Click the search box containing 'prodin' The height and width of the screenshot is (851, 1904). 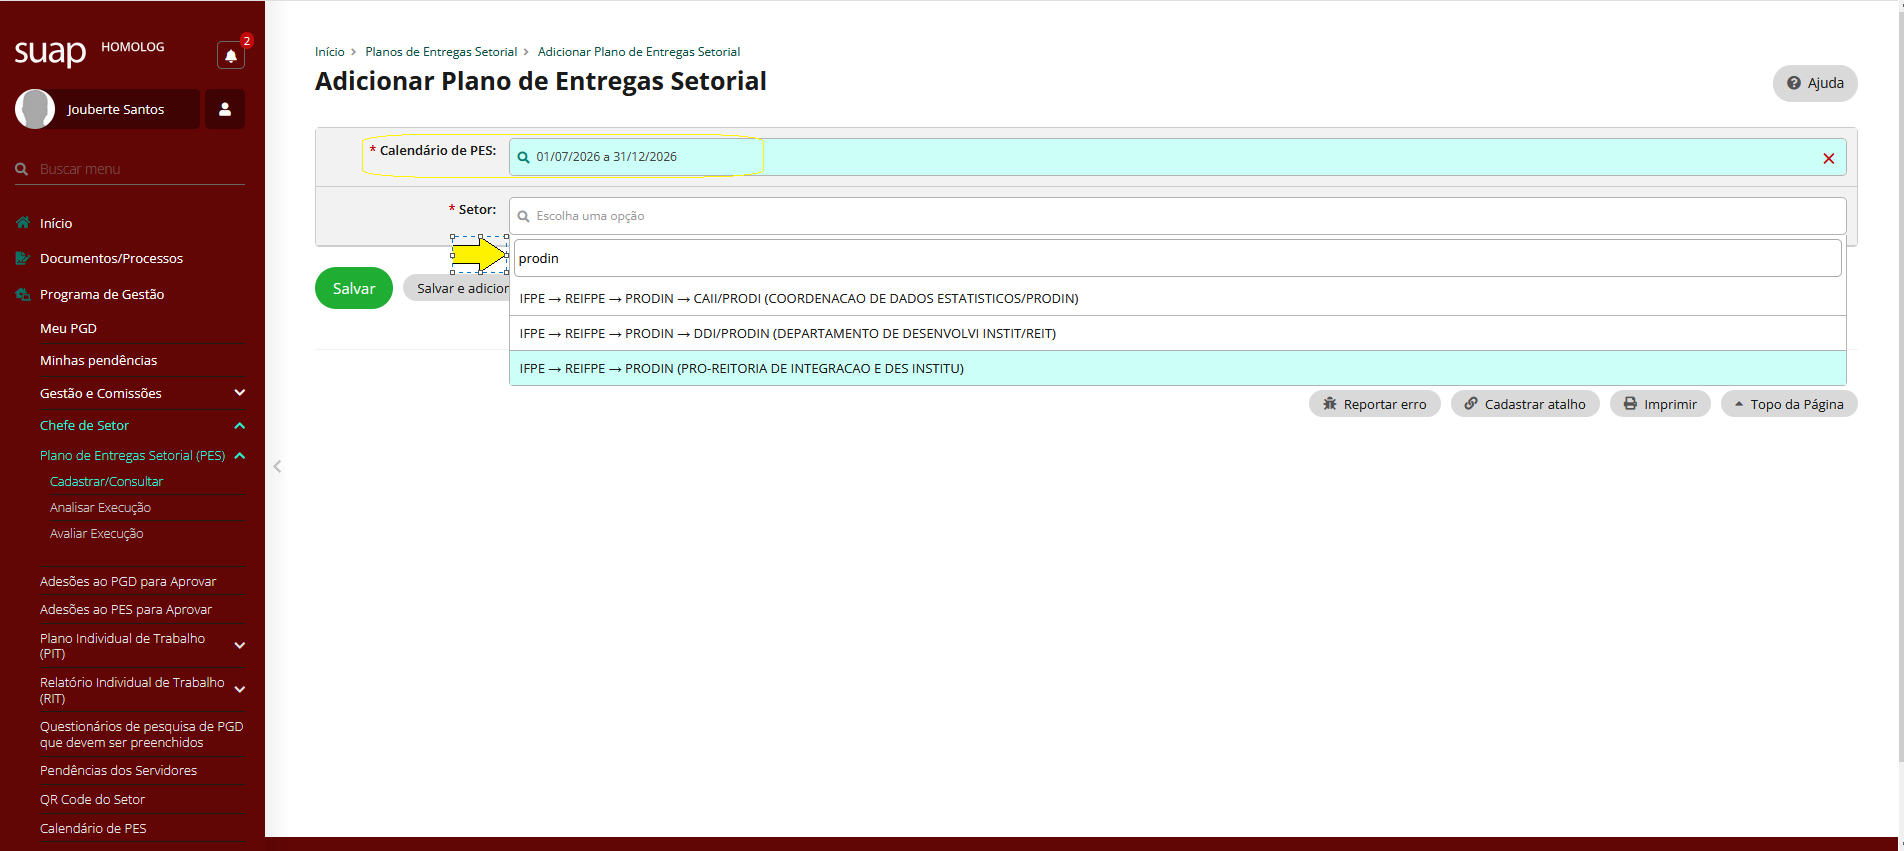[1177, 258]
